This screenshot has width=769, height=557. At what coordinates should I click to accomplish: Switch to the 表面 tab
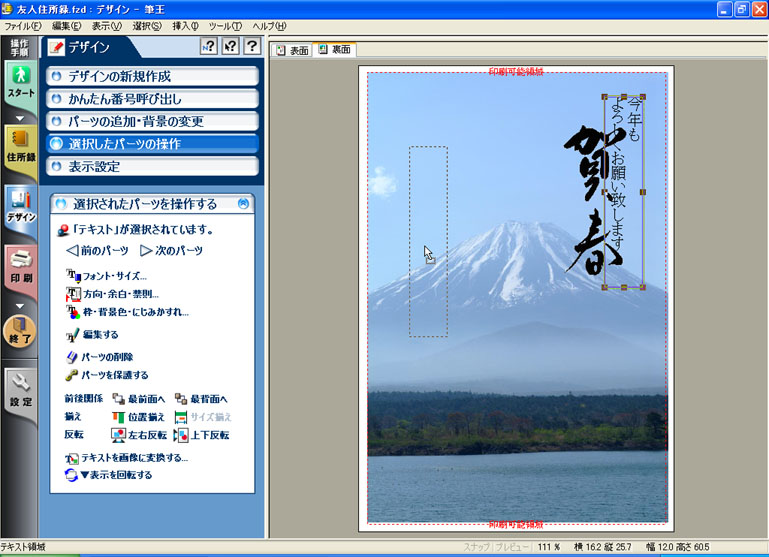(x=292, y=50)
